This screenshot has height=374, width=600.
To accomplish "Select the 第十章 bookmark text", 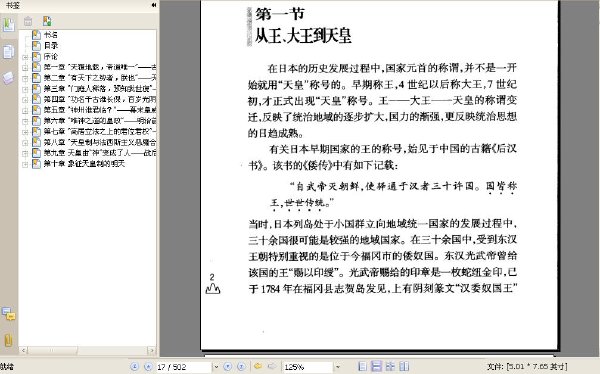I will tap(84, 164).
